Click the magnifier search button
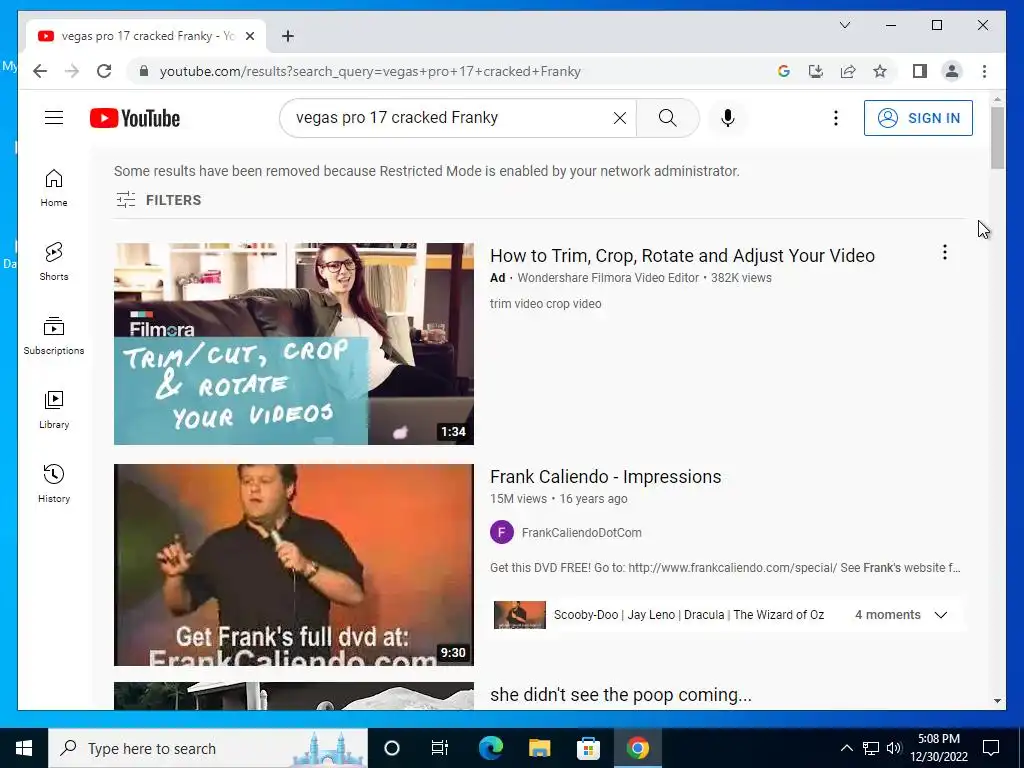The image size is (1024, 768). click(x=667, y=118)
